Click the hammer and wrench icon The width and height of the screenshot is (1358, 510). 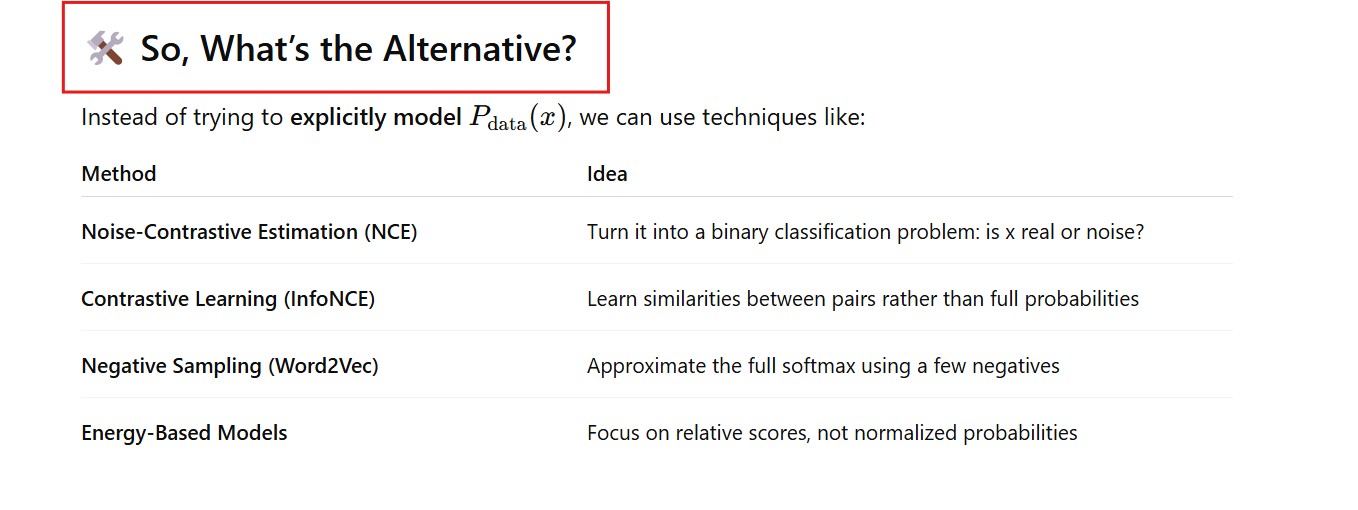105,48
